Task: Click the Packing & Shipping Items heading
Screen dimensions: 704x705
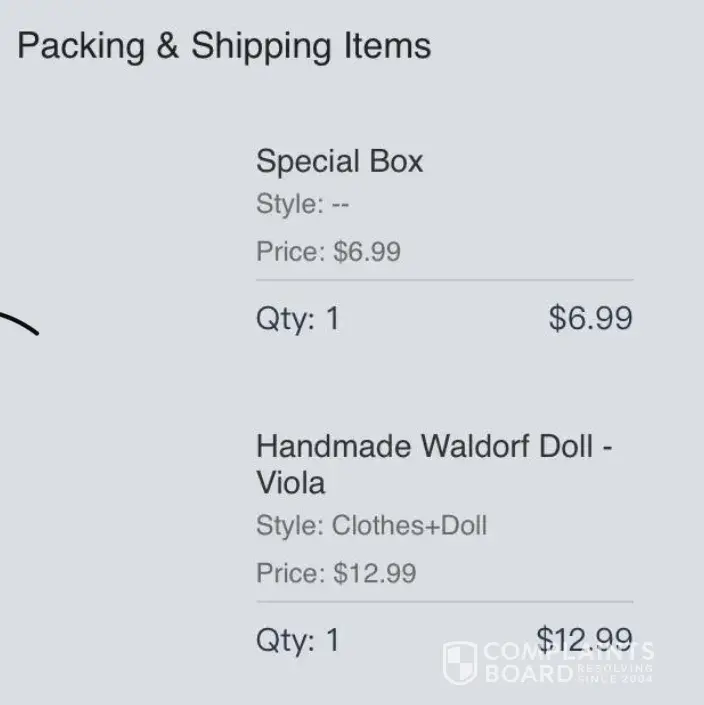Action: click(x=224, y=46)
